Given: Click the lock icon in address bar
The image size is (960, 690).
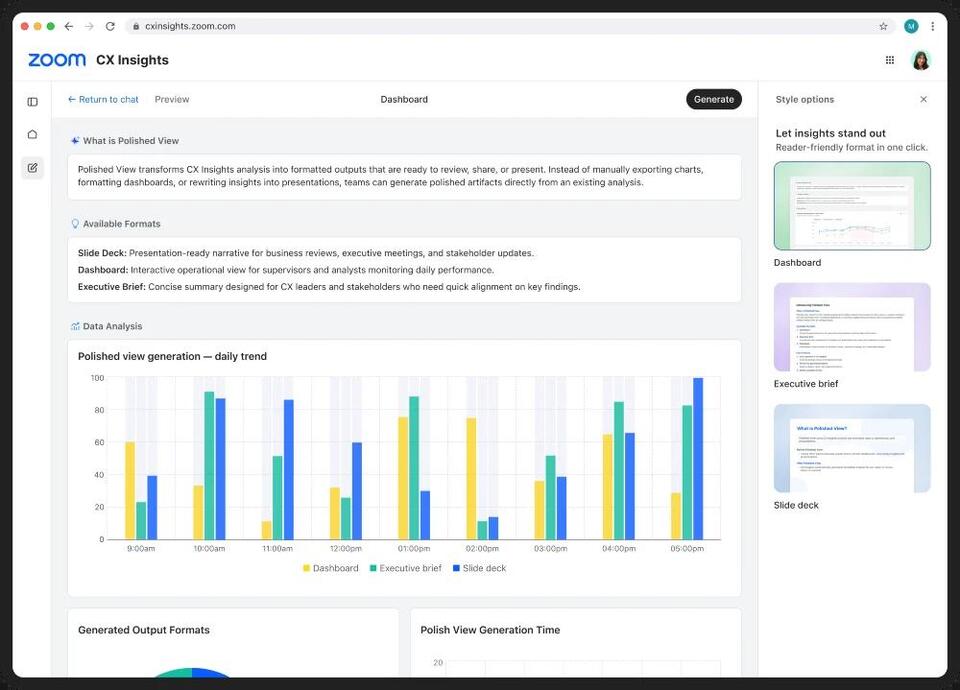Looking at the screenshot, I should pos(136,26).
